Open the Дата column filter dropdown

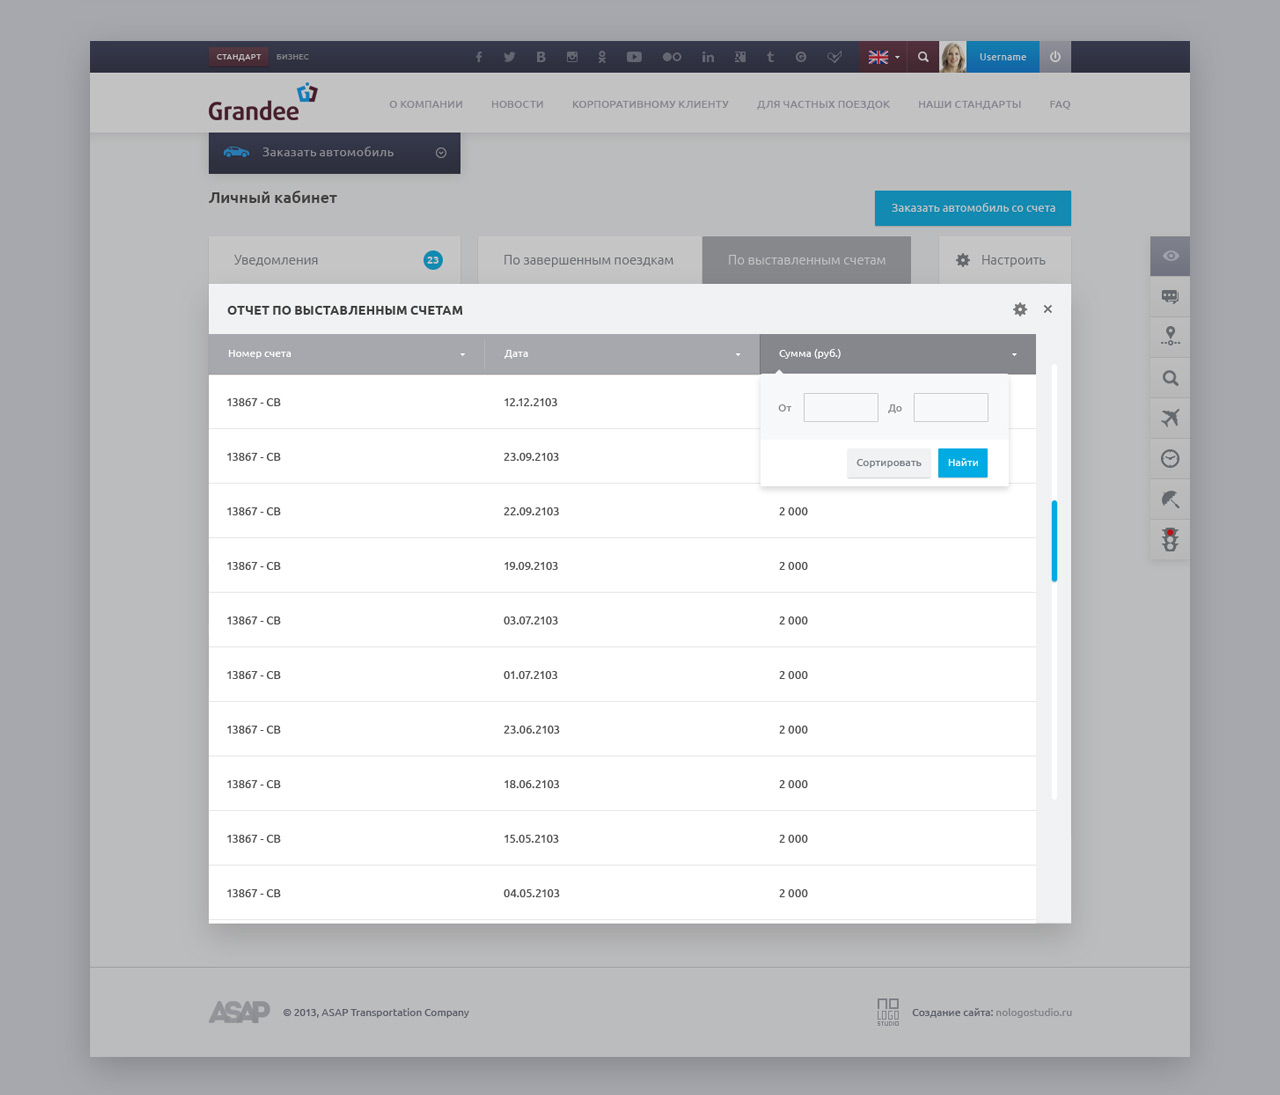coord(738,355)
